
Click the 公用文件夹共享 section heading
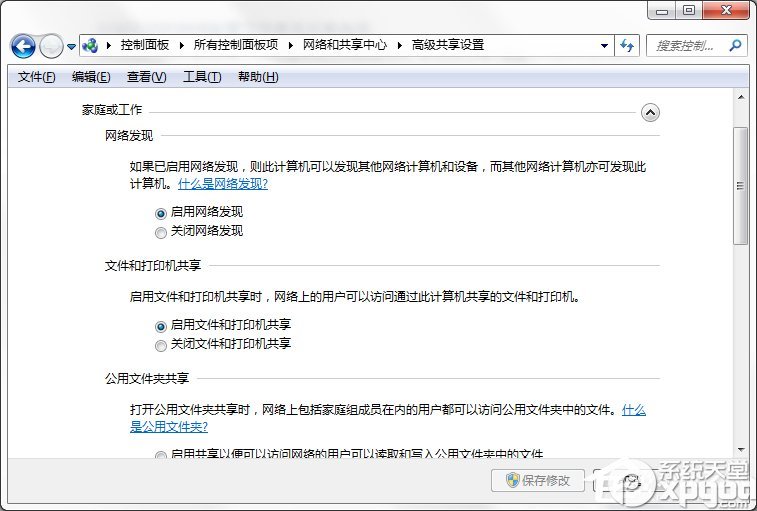(147, 378)
